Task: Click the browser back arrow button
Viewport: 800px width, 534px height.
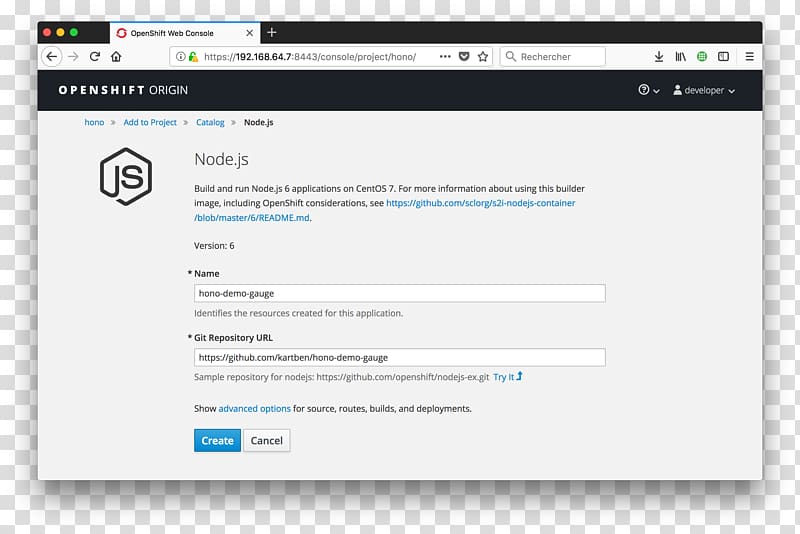Action: click(x=52, y=57)
